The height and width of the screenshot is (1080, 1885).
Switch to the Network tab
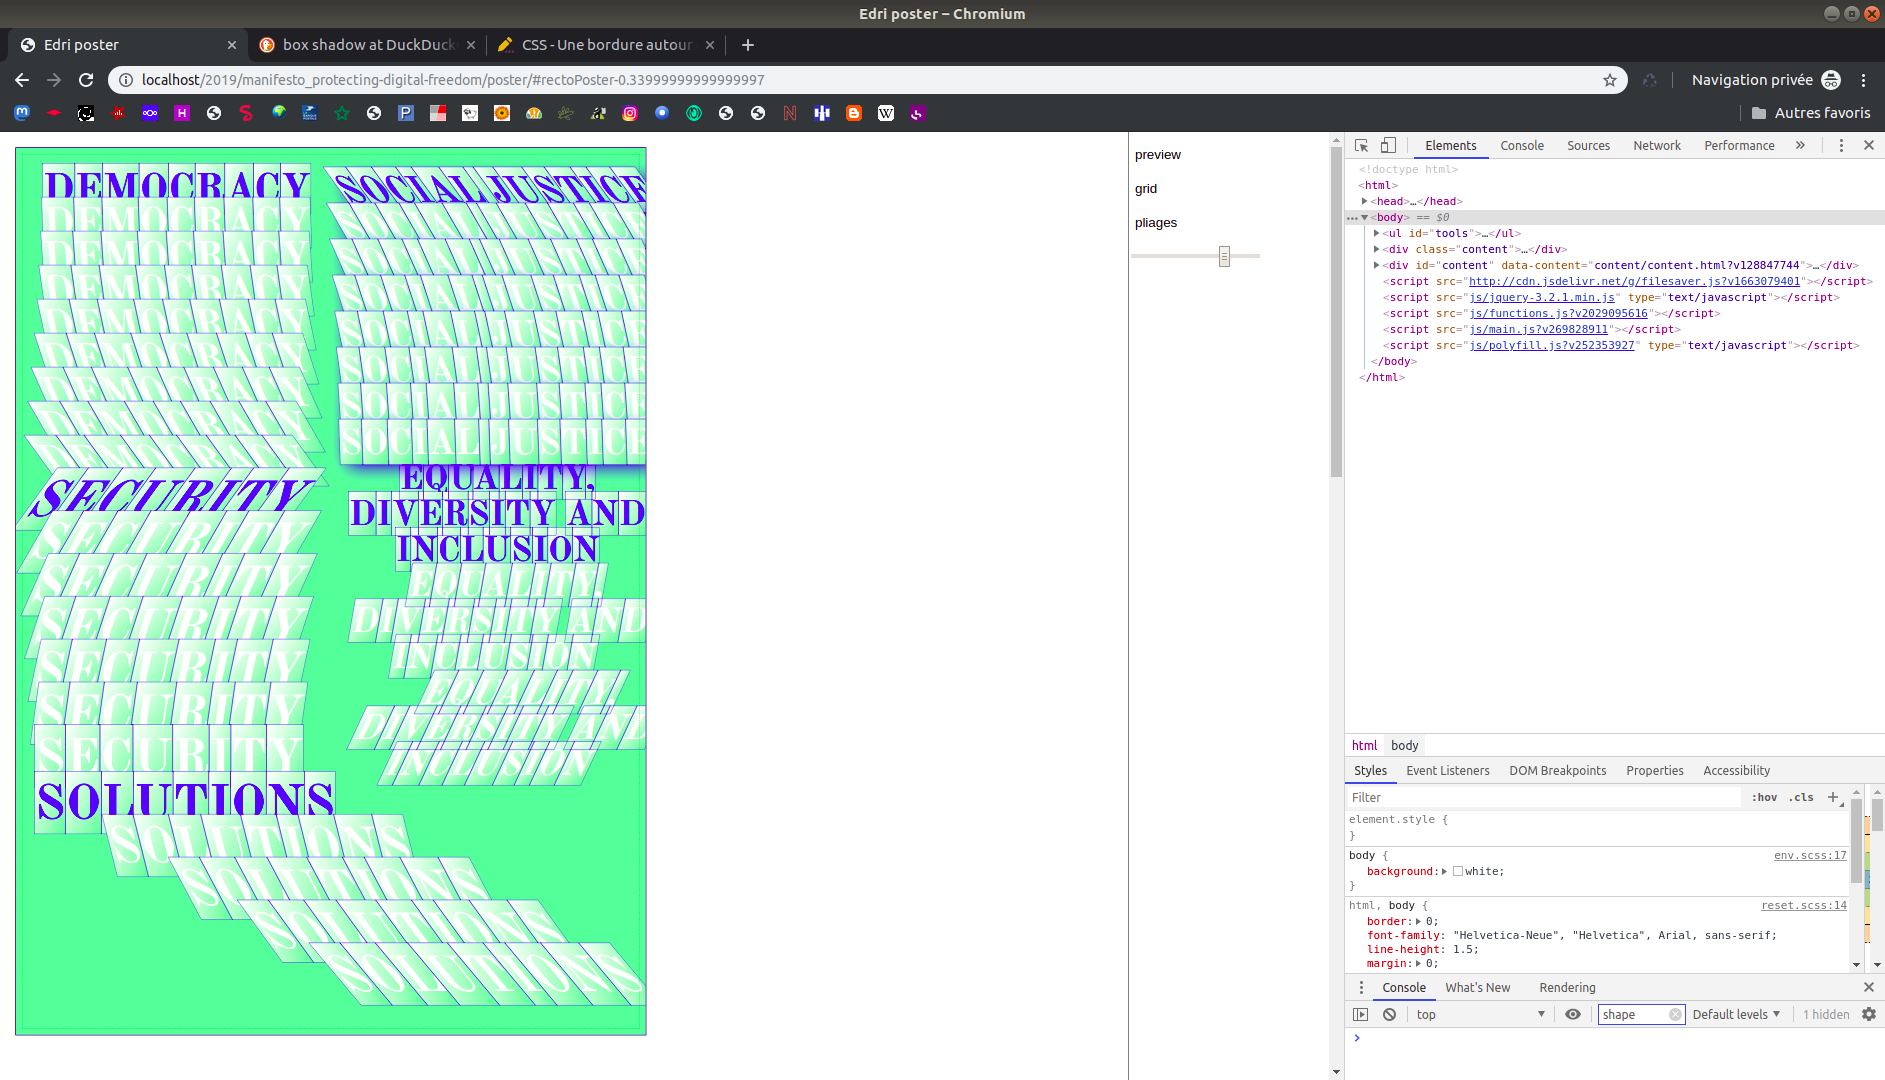(1656, 145)
